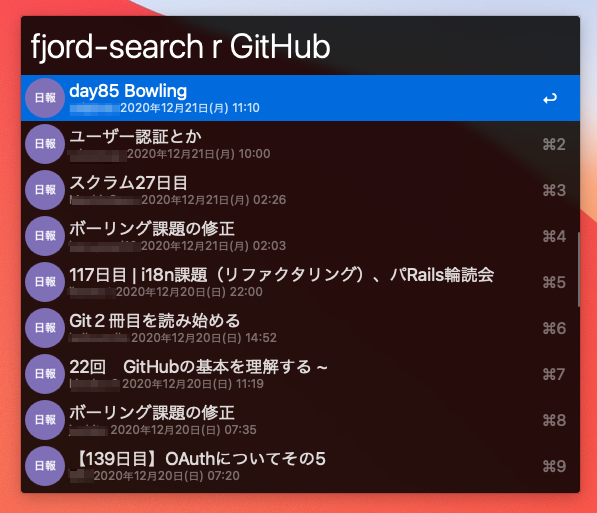Click the date 2020年12月20日(日) 11:19

click(x=193, y=384)
